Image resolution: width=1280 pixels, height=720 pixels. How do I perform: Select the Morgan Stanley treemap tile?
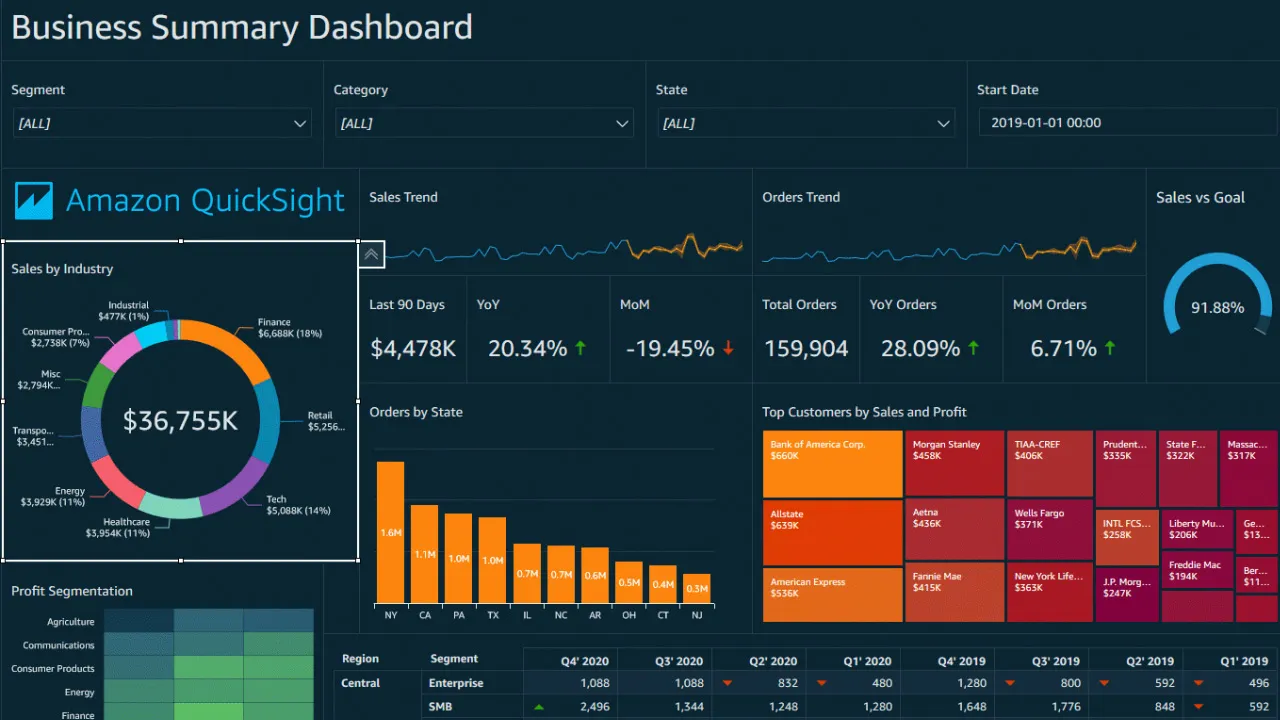pos(954,464)
